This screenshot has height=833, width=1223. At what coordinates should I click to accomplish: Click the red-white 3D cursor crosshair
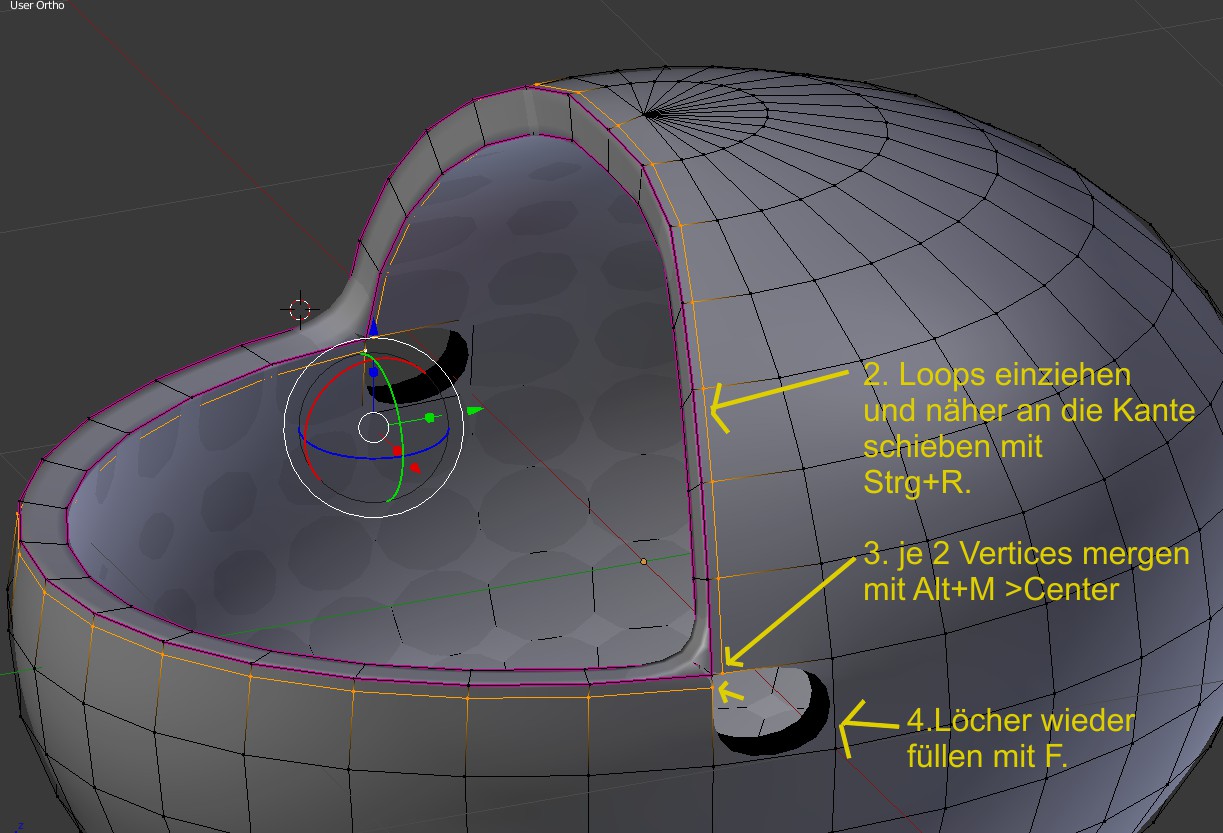pyautogui.click(x=299, y=308)
